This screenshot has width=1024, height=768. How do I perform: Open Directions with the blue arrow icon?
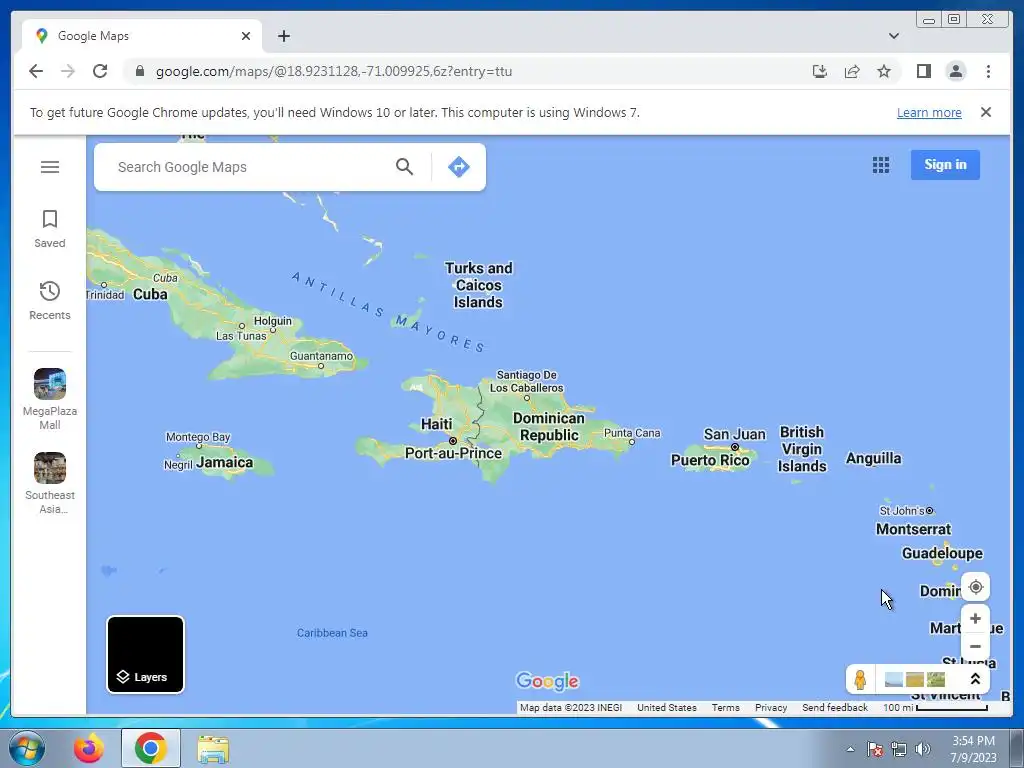point(458,167)
